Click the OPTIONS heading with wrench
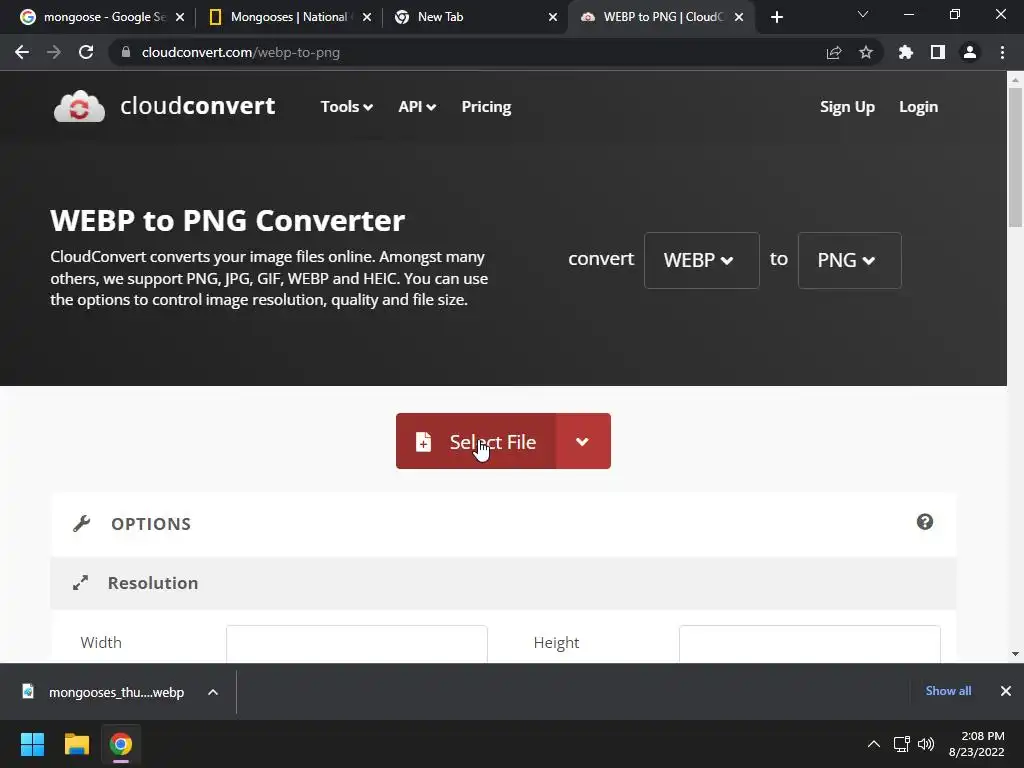Screen dimensions: 1024x768 (132, 524)
